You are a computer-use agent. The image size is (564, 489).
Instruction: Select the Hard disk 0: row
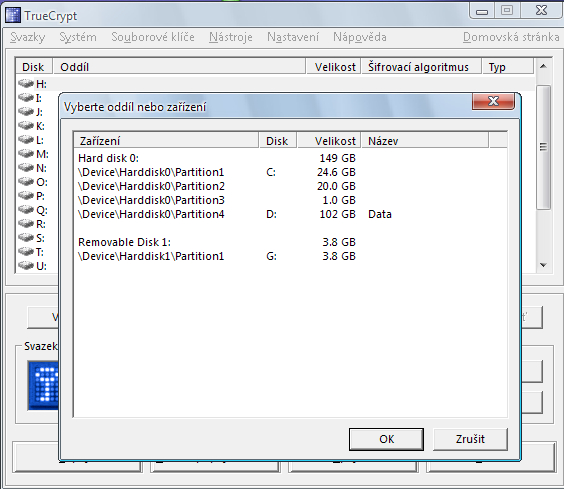tap(290, 158)
